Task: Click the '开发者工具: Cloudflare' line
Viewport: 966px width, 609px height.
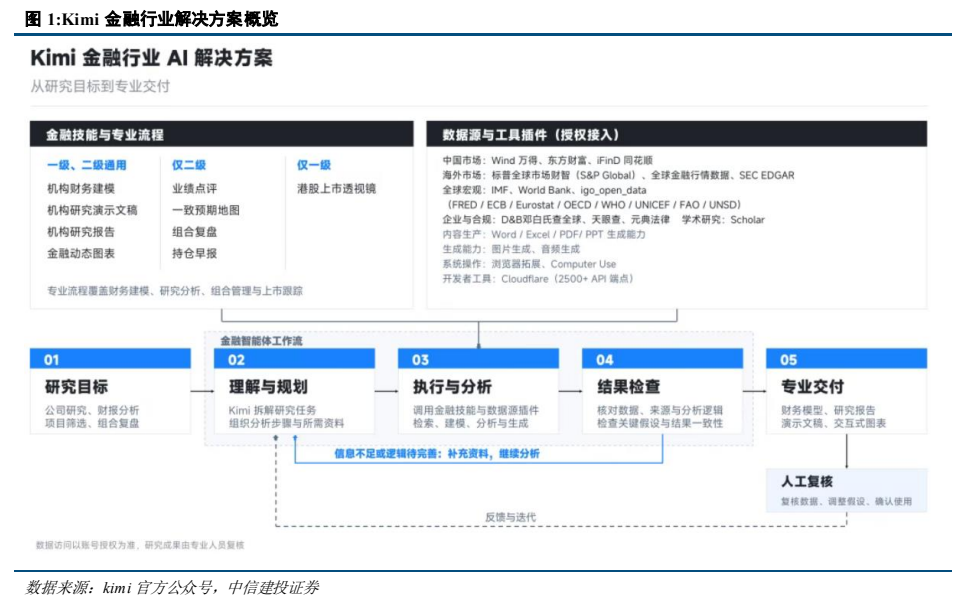Action: pyautogui.click(x=538, y=278)
